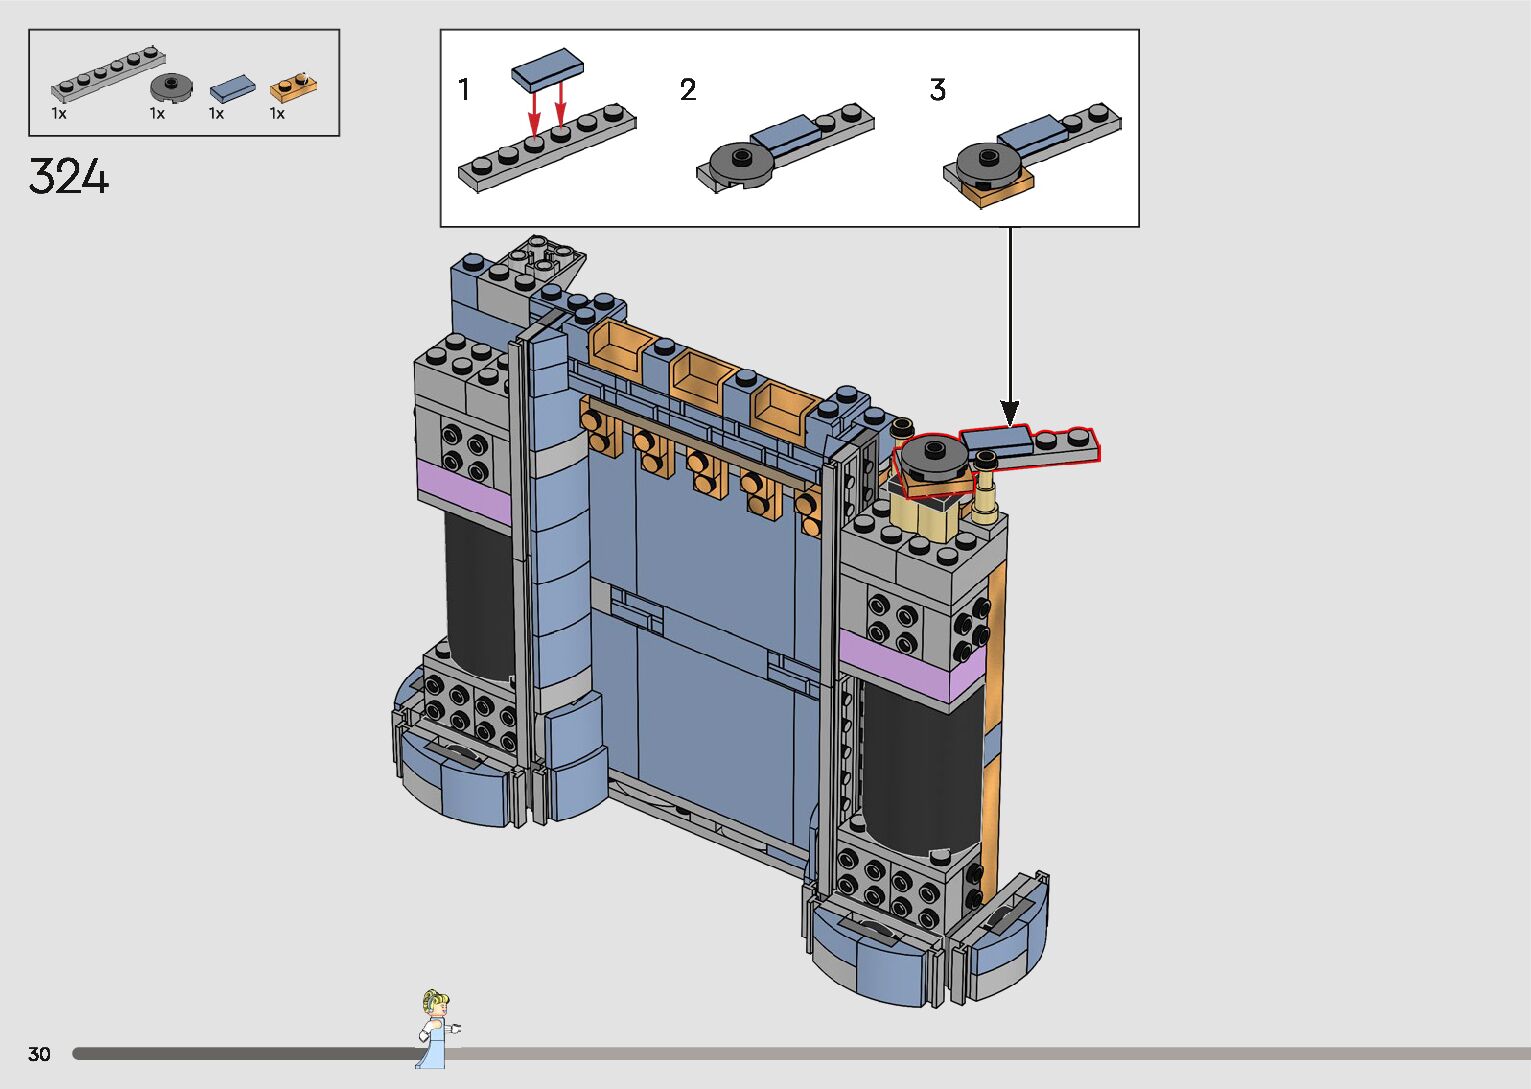Click page number 30

tap(39, 1054)
